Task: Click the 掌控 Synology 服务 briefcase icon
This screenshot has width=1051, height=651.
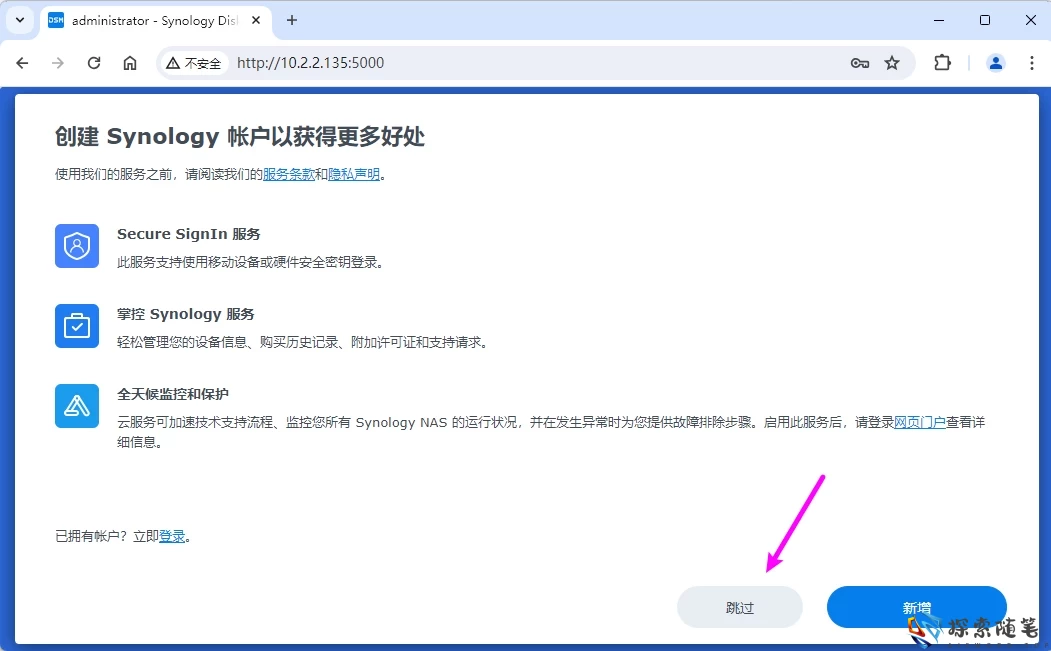Action: tap(76, 325)
